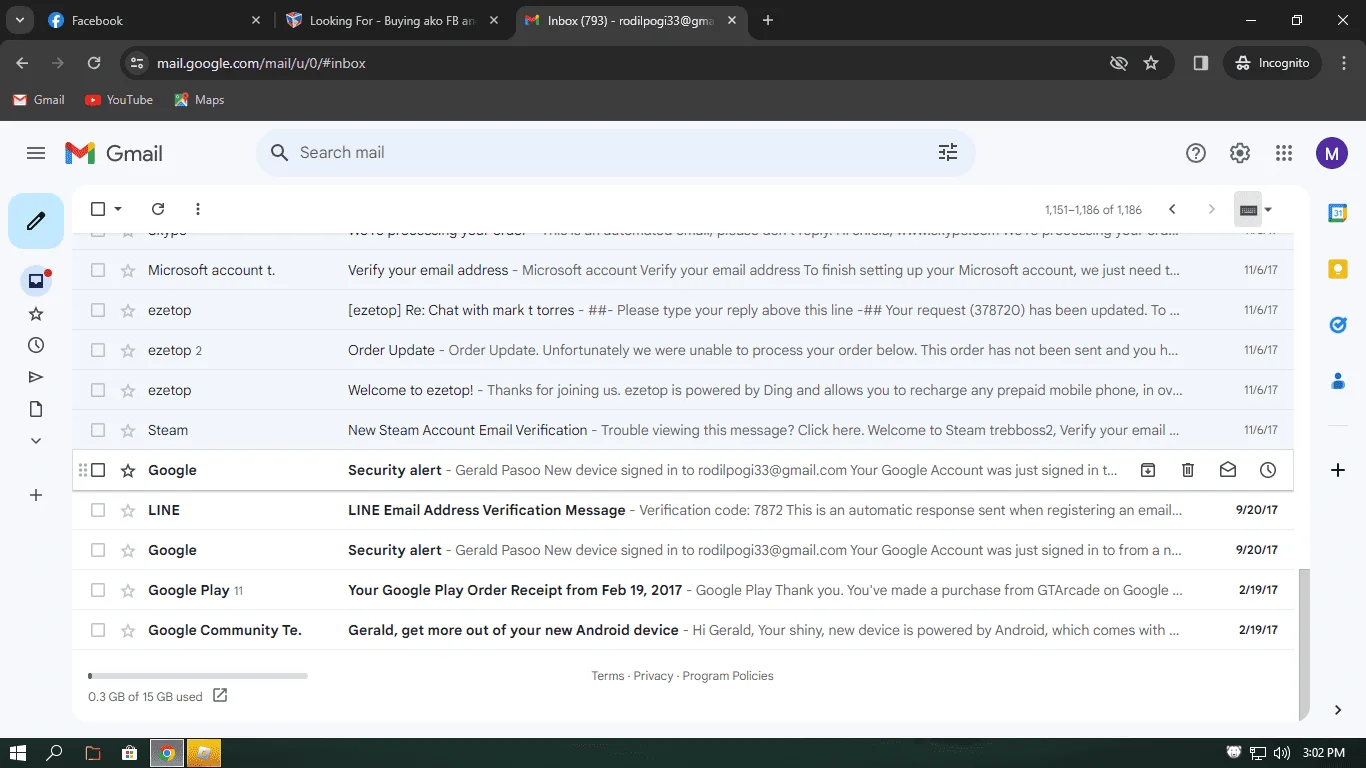Viewport: 1366px width, 768px height.
Task: Star the Google Play order receipt email
Action: tap(128, 590)
